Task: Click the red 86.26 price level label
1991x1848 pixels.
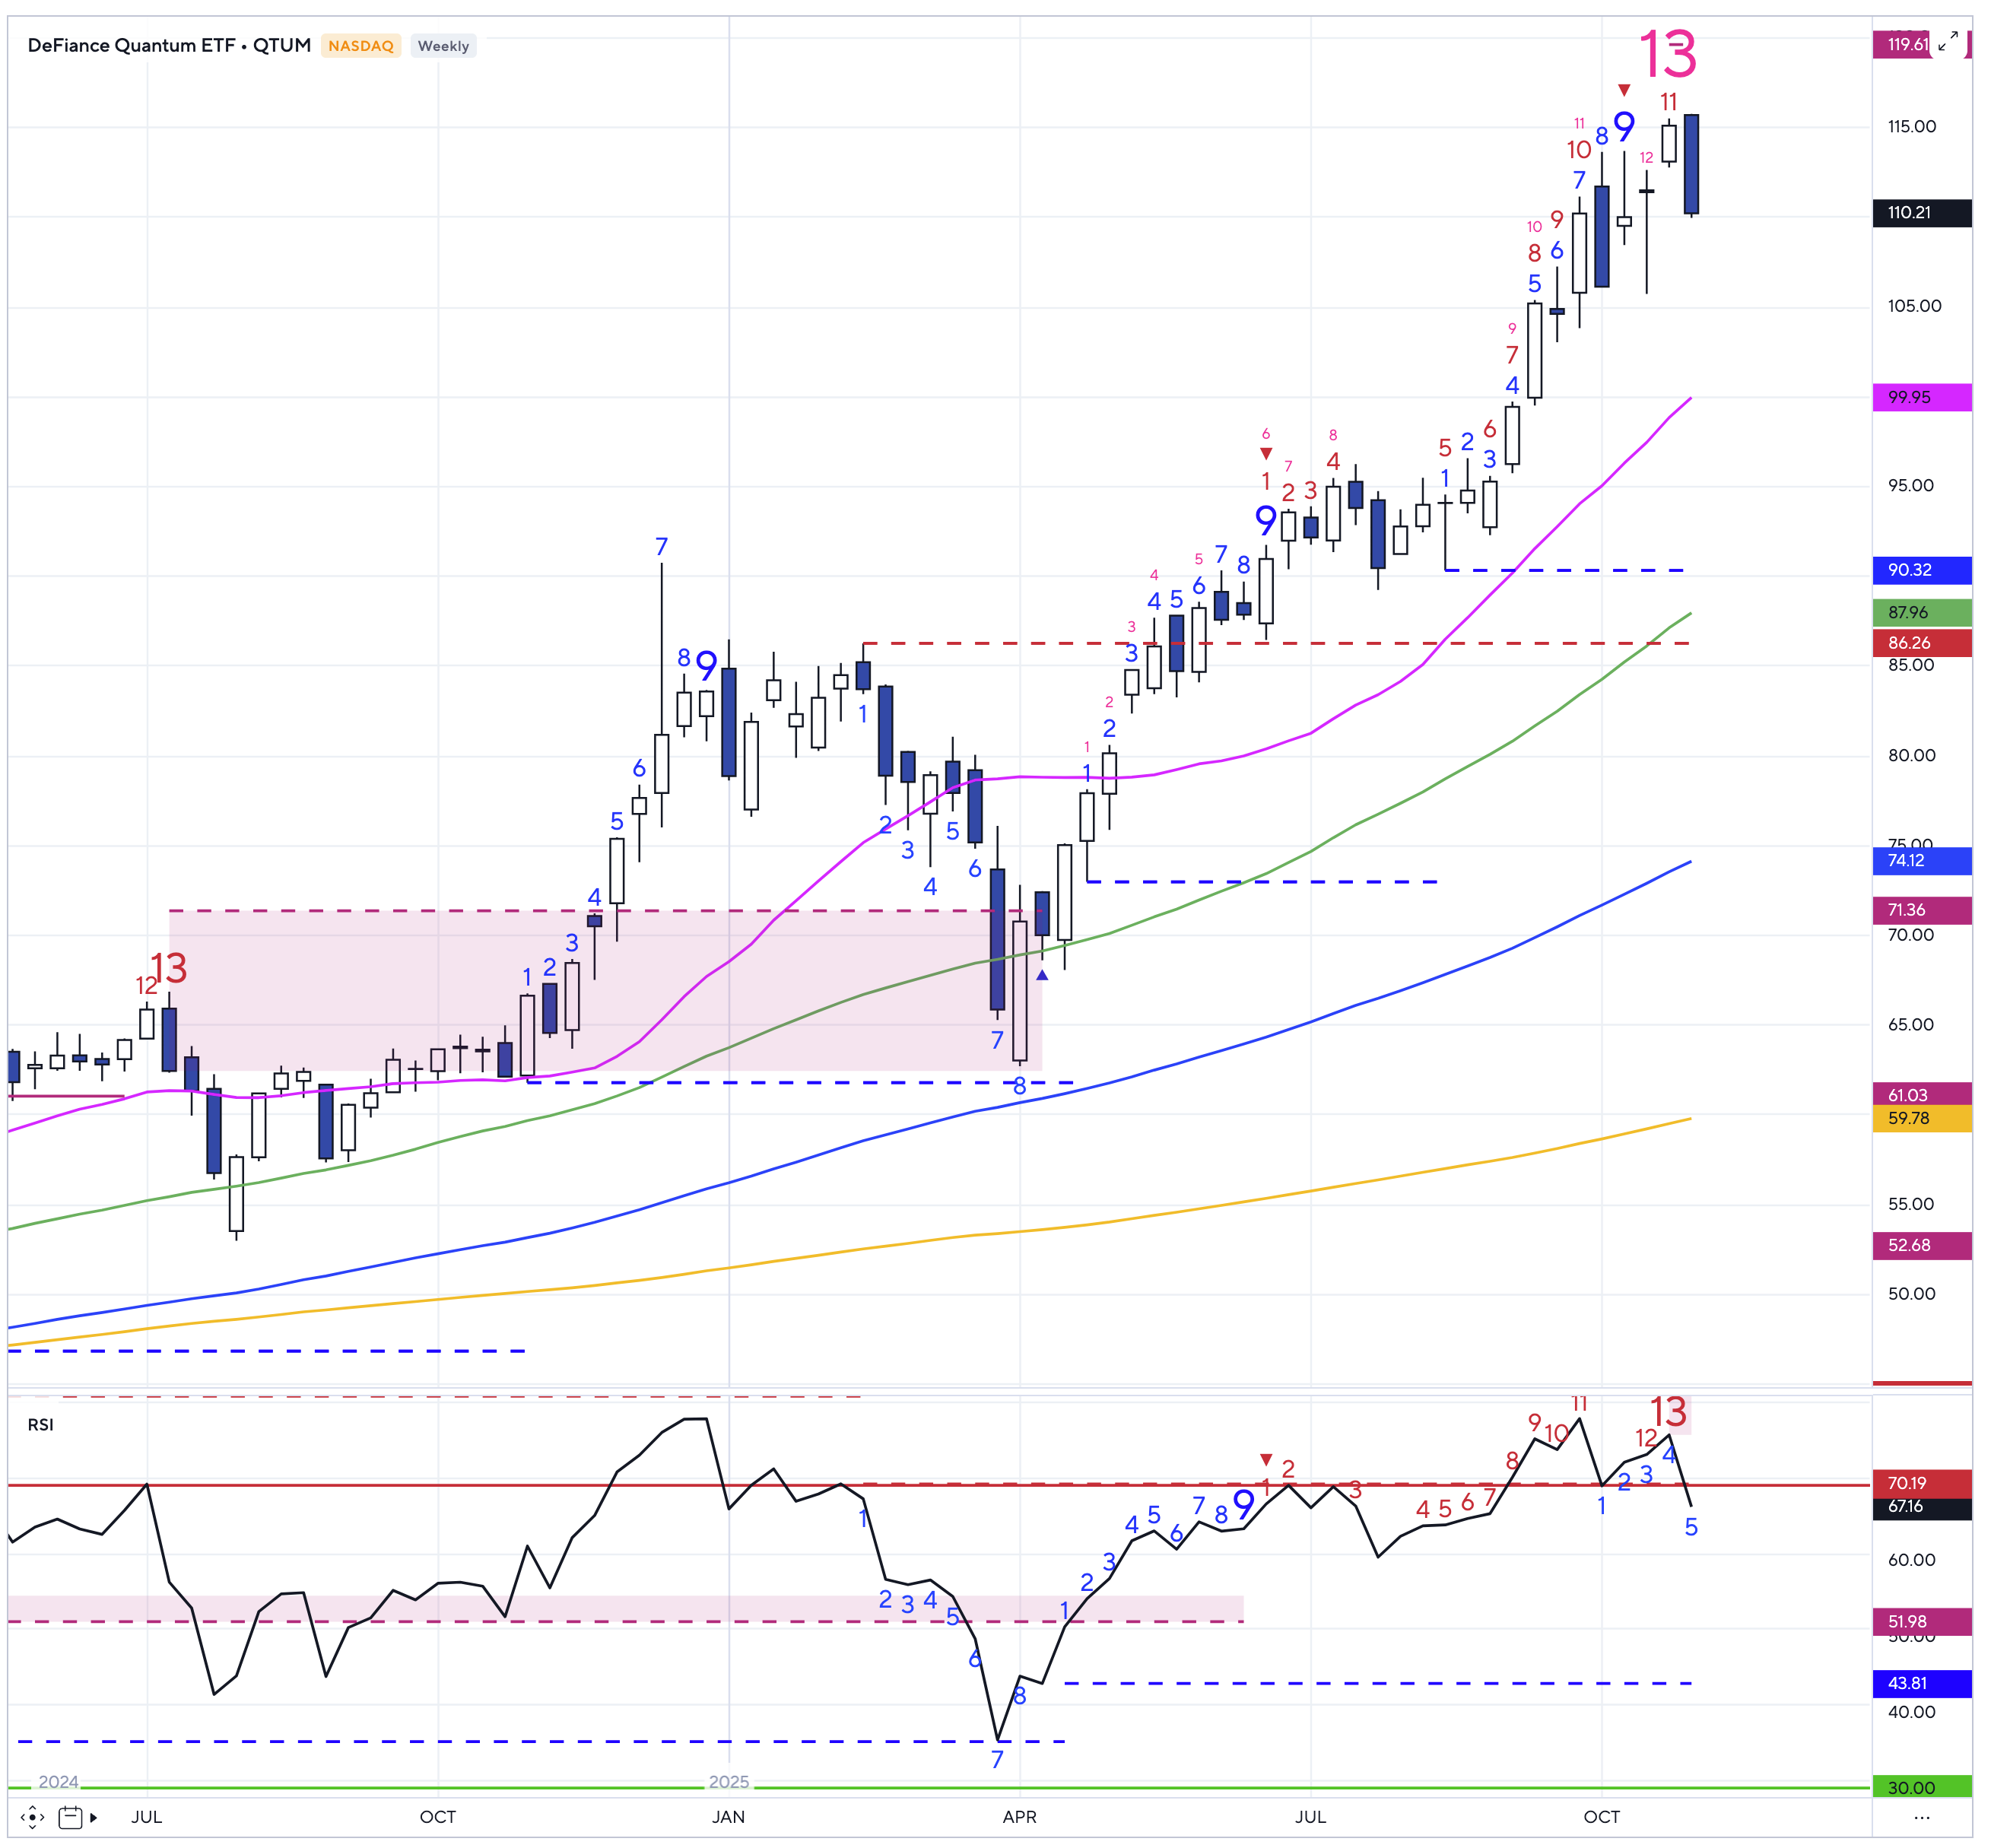Action: [1920, 643]
